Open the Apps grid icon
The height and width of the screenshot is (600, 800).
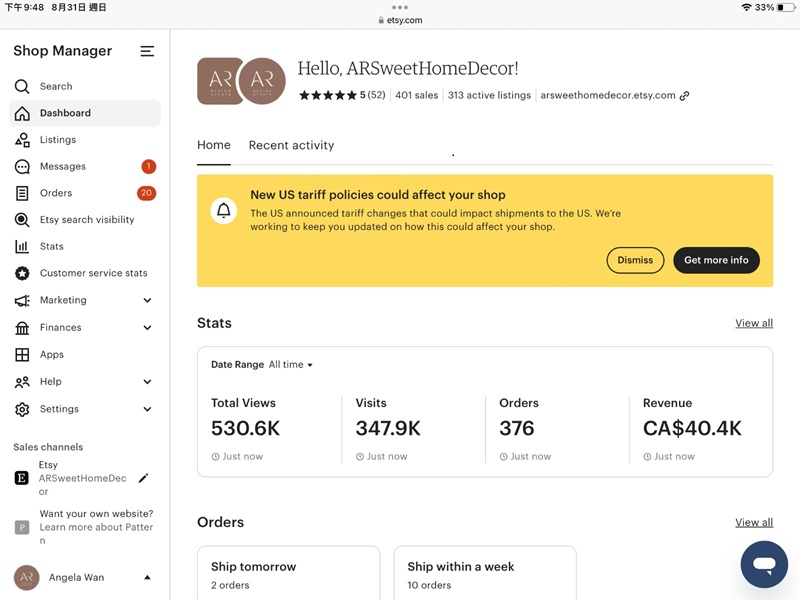tap(22, 355)
